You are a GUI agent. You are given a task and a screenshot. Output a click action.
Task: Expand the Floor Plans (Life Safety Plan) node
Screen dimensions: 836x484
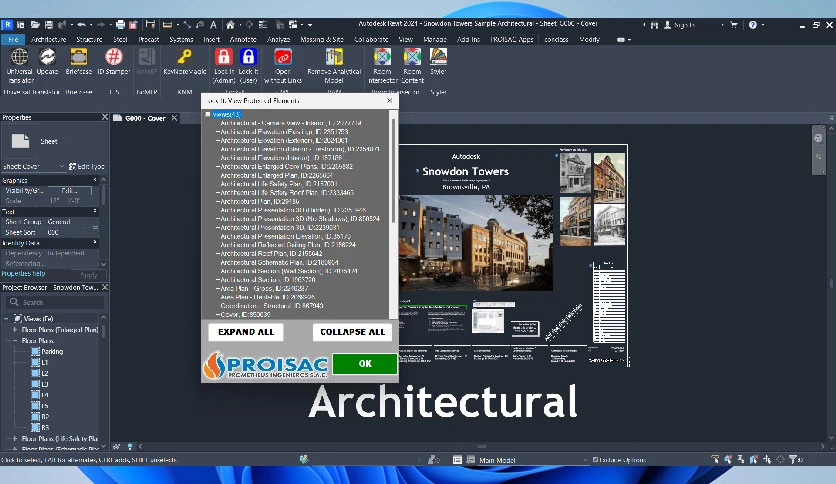pyautogui.click(x=15, y=438)
